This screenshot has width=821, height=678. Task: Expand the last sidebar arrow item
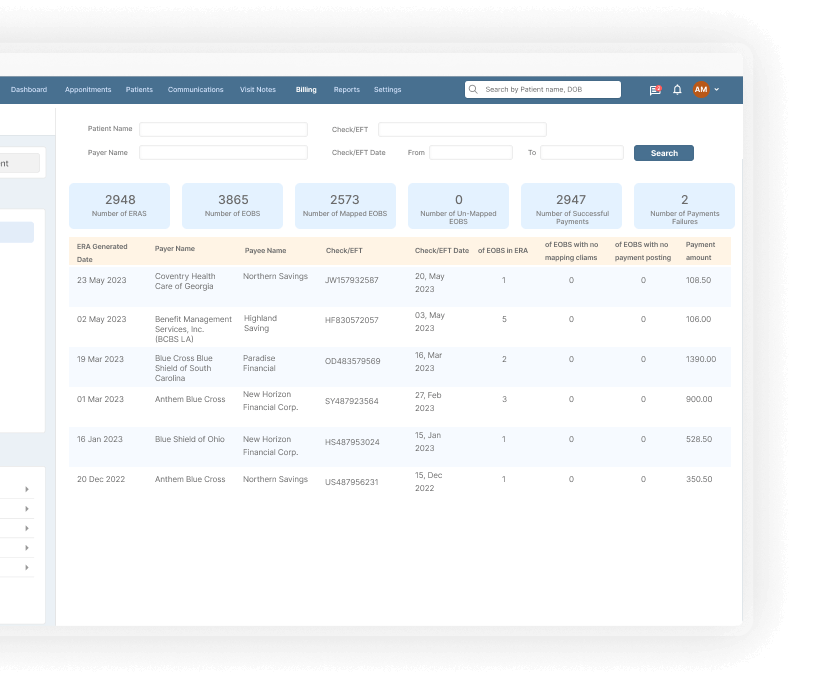pyautogui.click(x=27, y=568)
